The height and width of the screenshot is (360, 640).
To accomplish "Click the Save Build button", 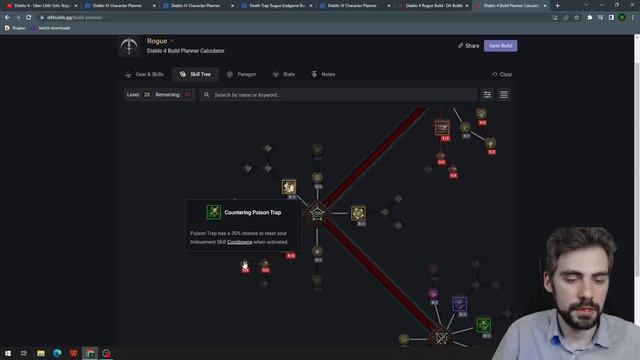I will tap(500, 46).
